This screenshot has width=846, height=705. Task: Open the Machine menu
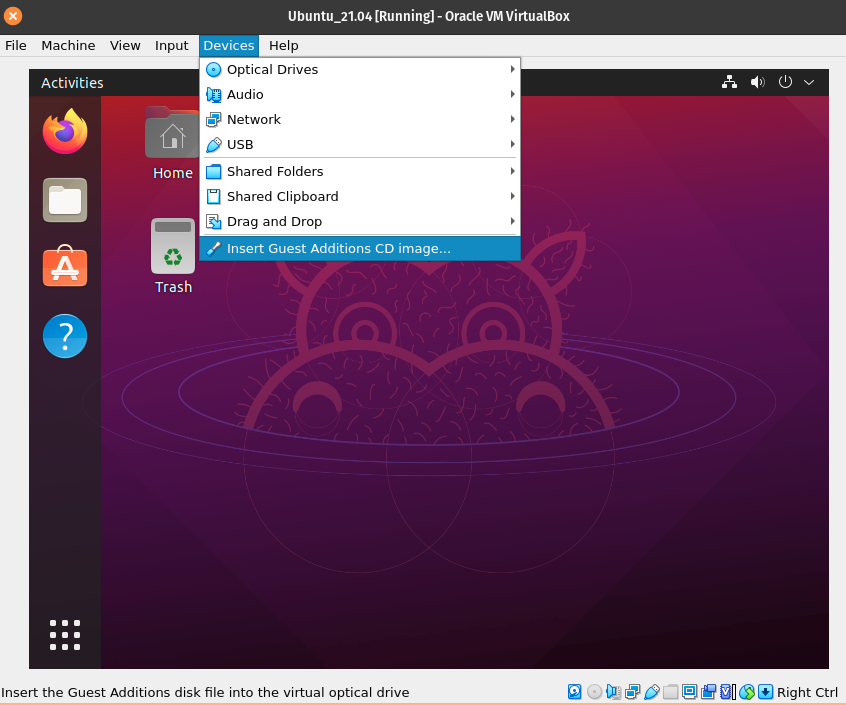click(x=68, y=46)
